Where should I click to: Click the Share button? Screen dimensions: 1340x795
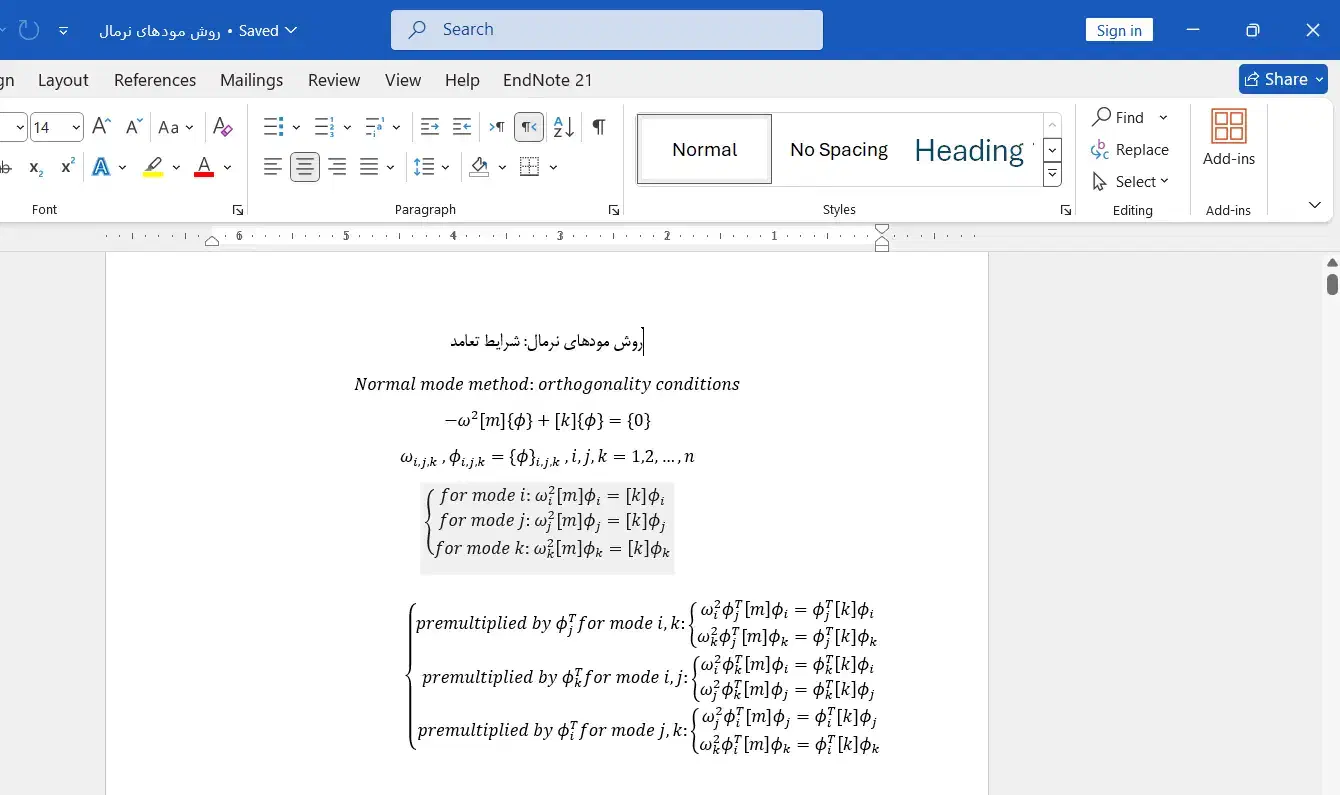1282,79
